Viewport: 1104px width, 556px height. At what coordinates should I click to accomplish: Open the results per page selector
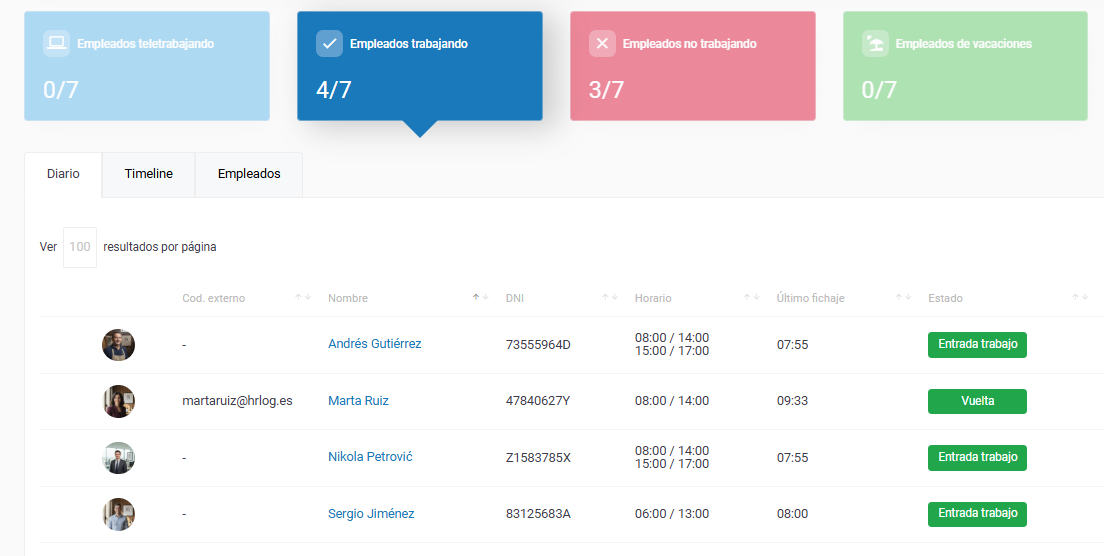click(80, 247)
